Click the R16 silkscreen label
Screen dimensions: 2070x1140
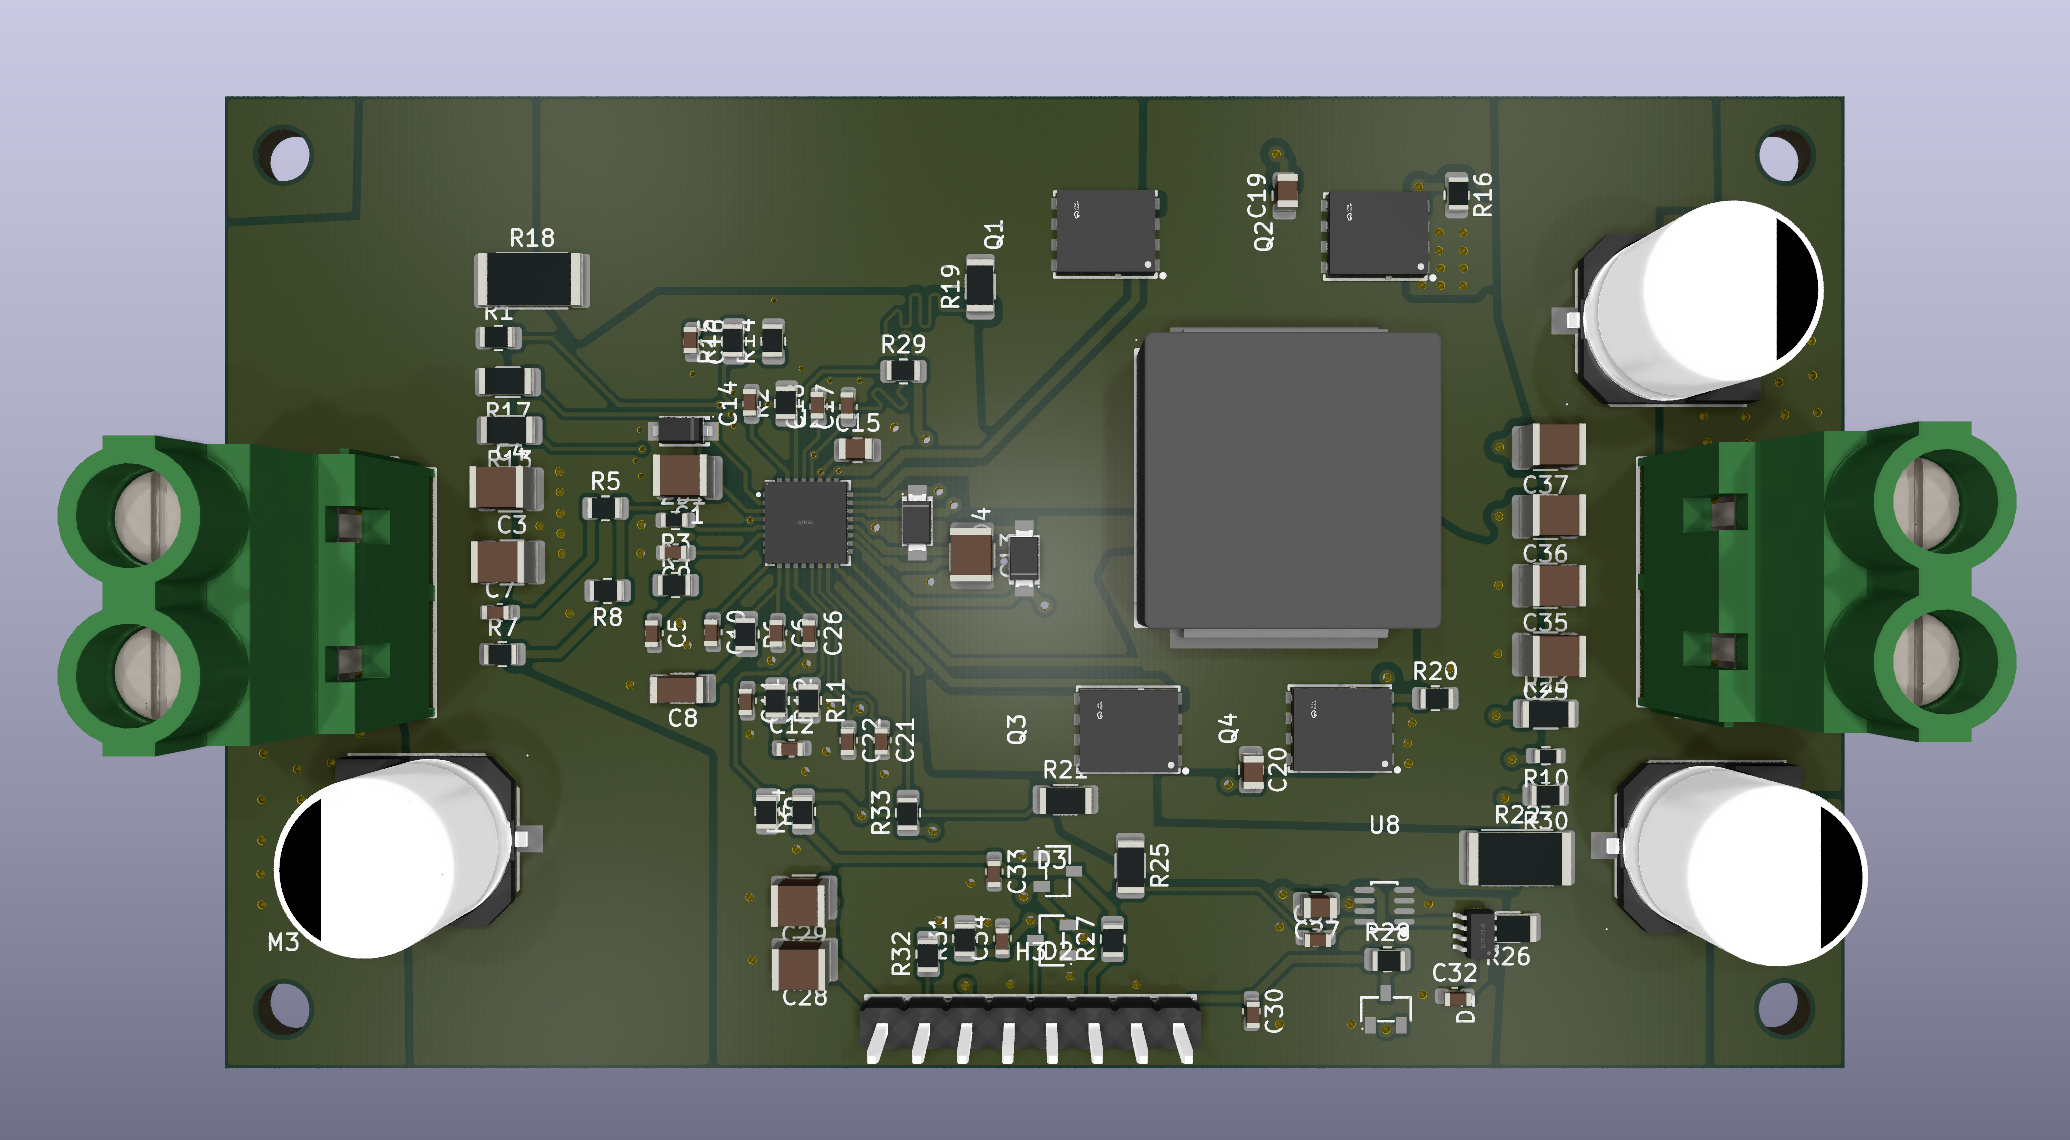point(1483,194)
